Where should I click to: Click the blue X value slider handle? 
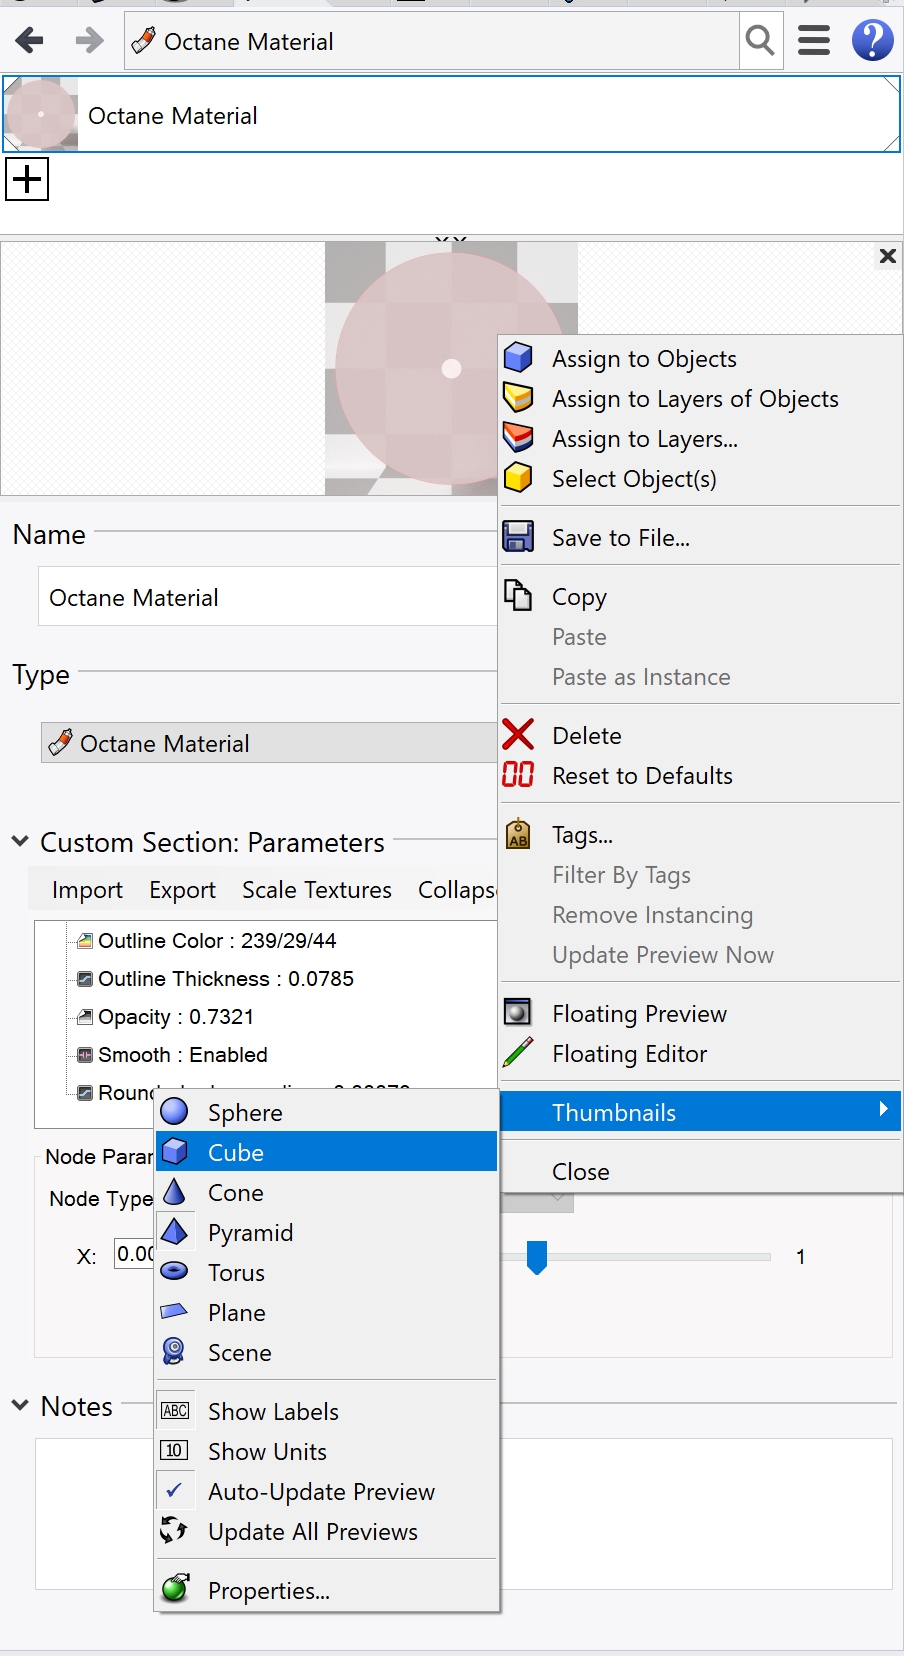(537, 1257)
